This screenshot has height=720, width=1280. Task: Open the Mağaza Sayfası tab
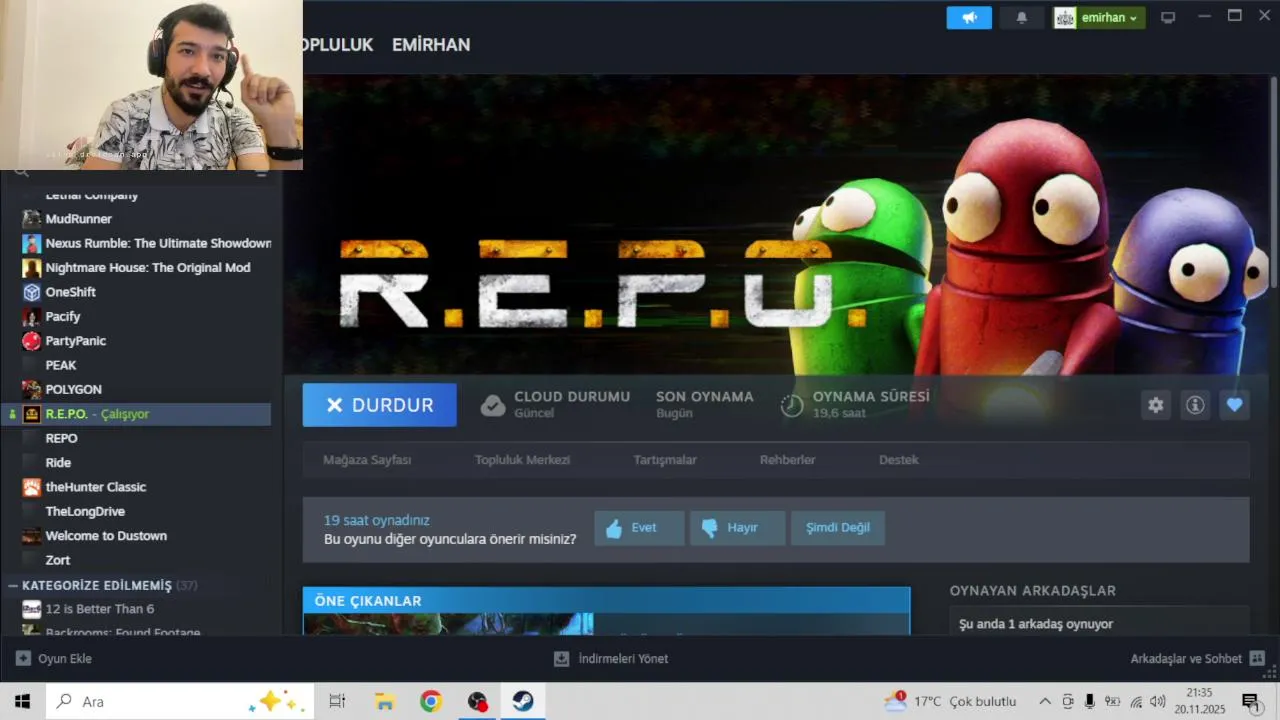coord(367,460)
